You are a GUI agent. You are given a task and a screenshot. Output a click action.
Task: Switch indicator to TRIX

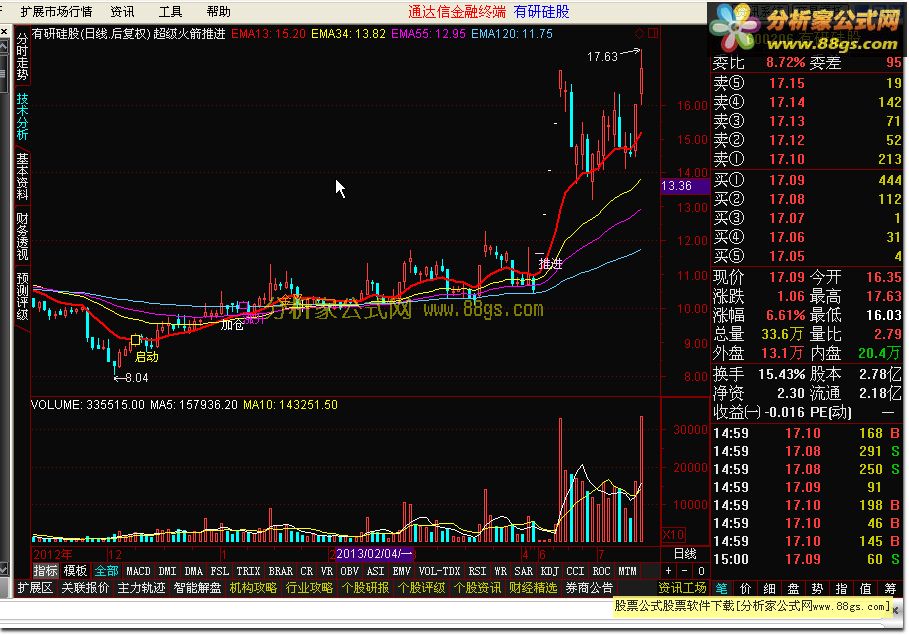(x=248, y=571)
